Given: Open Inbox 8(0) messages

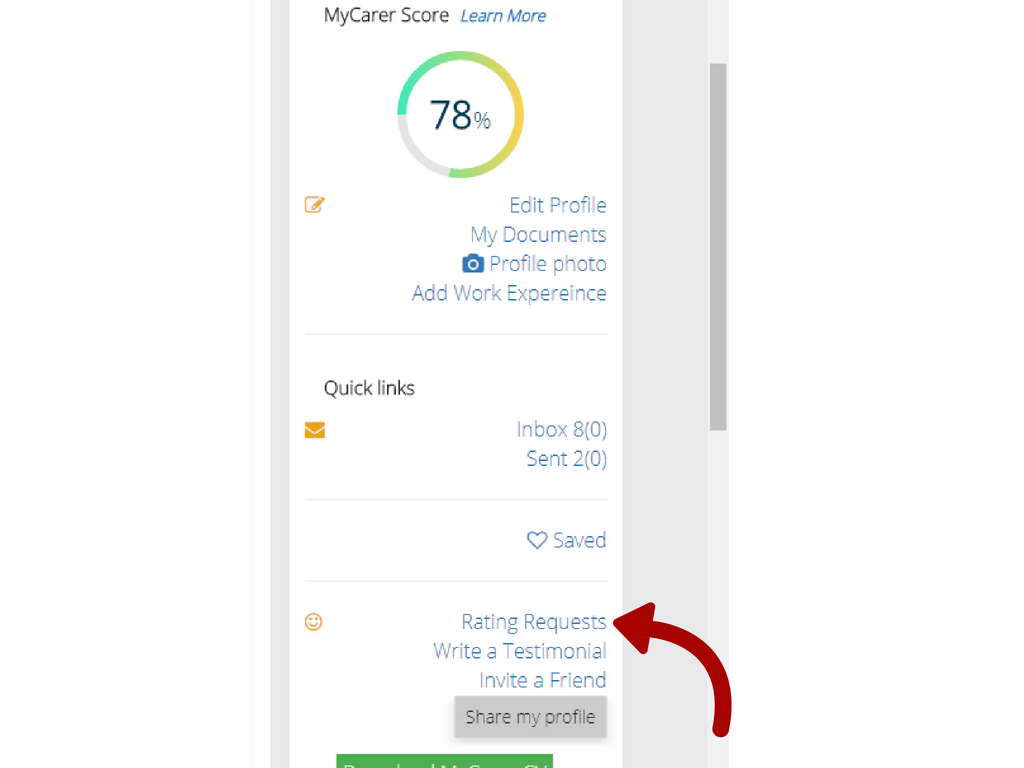Looking at the screenshot, I should coord(562,429).
